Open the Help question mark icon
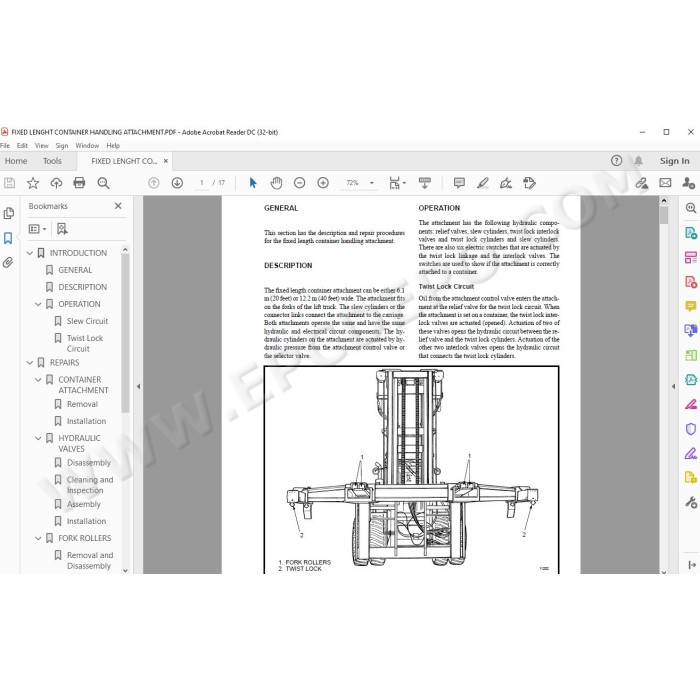 (616, 161)
